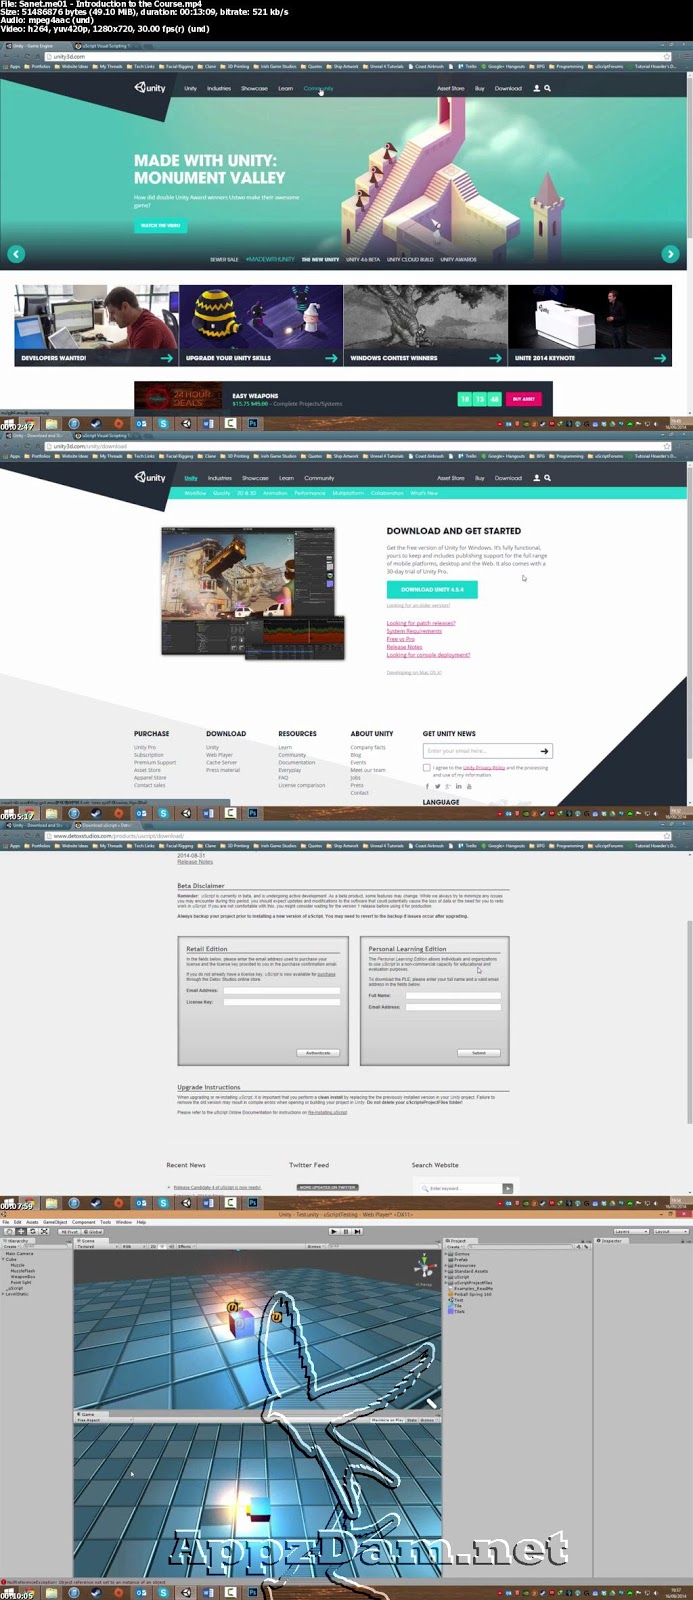This screenshot has width=693, height=1600.
Task: Select Main Camera in the Hierarchy
Action: pyautogui.click(x=20, y=1253)
